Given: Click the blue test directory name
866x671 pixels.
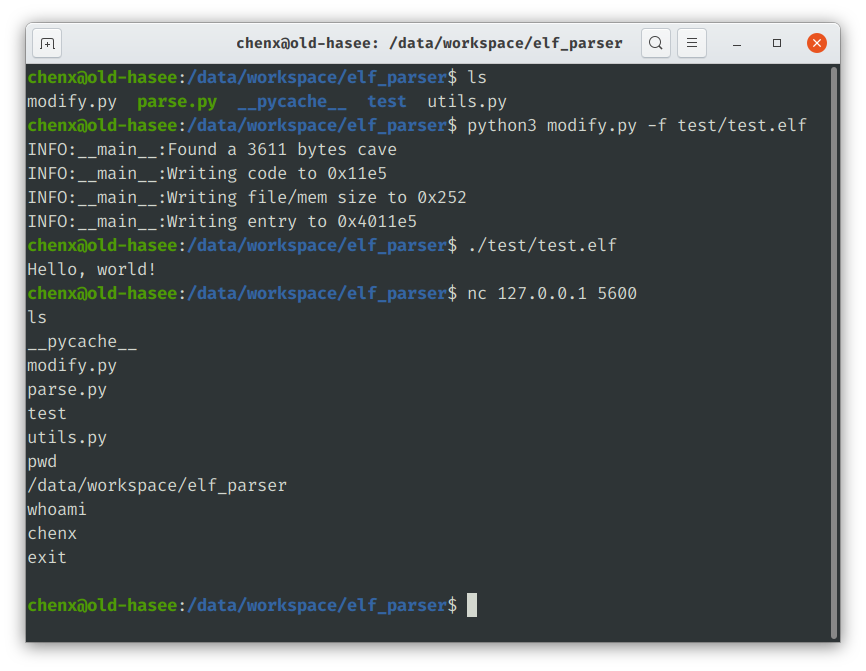Looking at the screenshot, I should click(x=387, y=102).
